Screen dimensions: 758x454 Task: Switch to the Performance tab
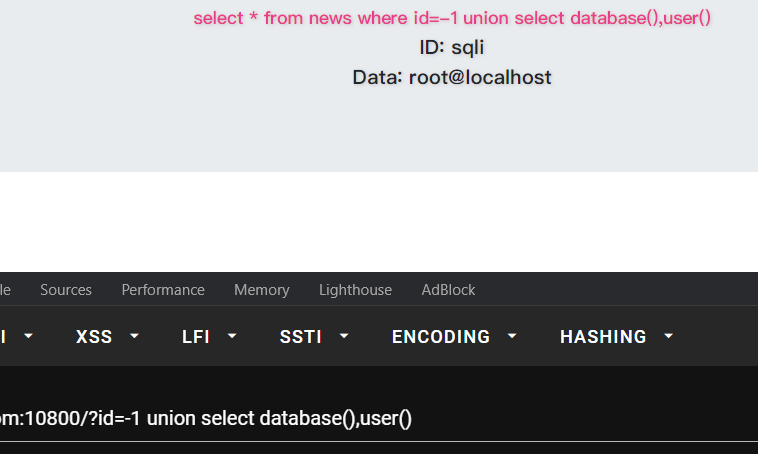(163, 290)
